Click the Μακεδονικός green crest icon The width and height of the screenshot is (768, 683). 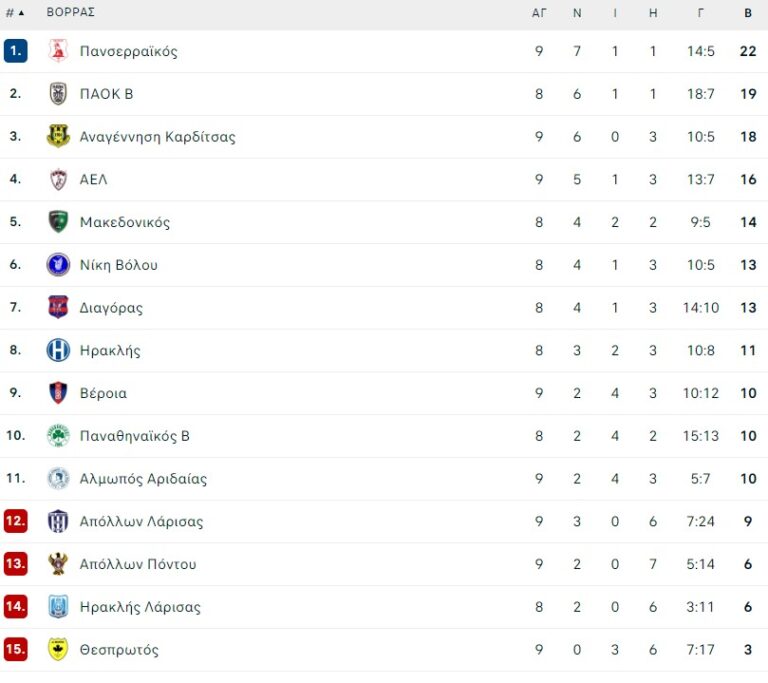58,222
